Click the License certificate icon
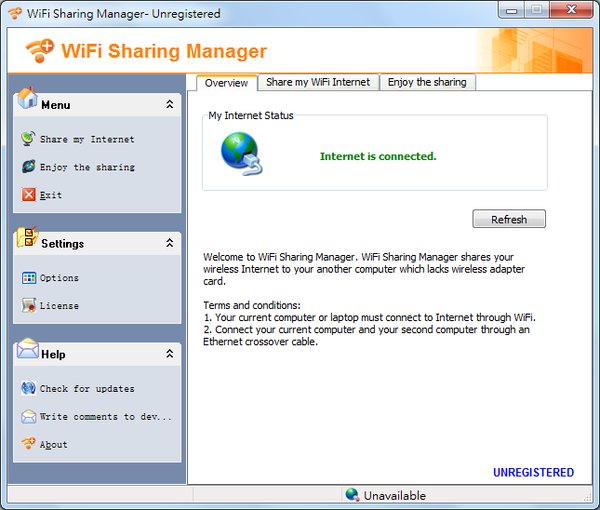 (x=29, y=305)
